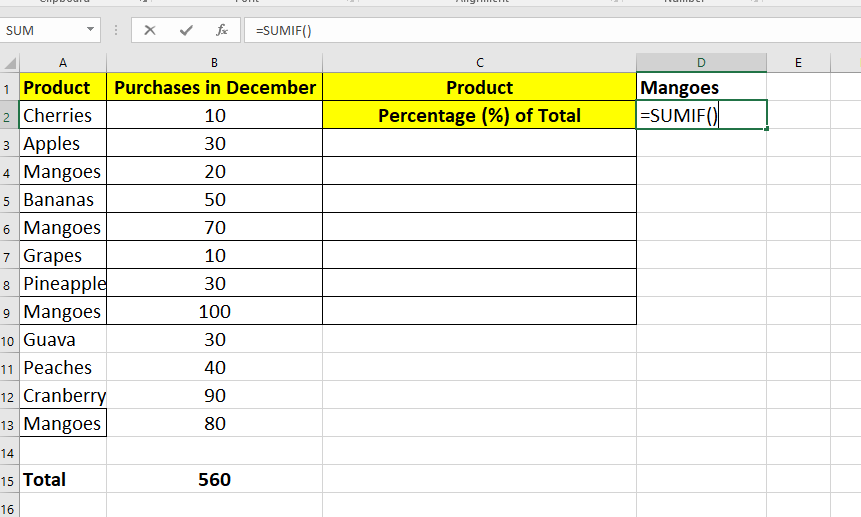This screenshot has width=861, height=517.
Task: Select column E header
Action: pos(798,63)
